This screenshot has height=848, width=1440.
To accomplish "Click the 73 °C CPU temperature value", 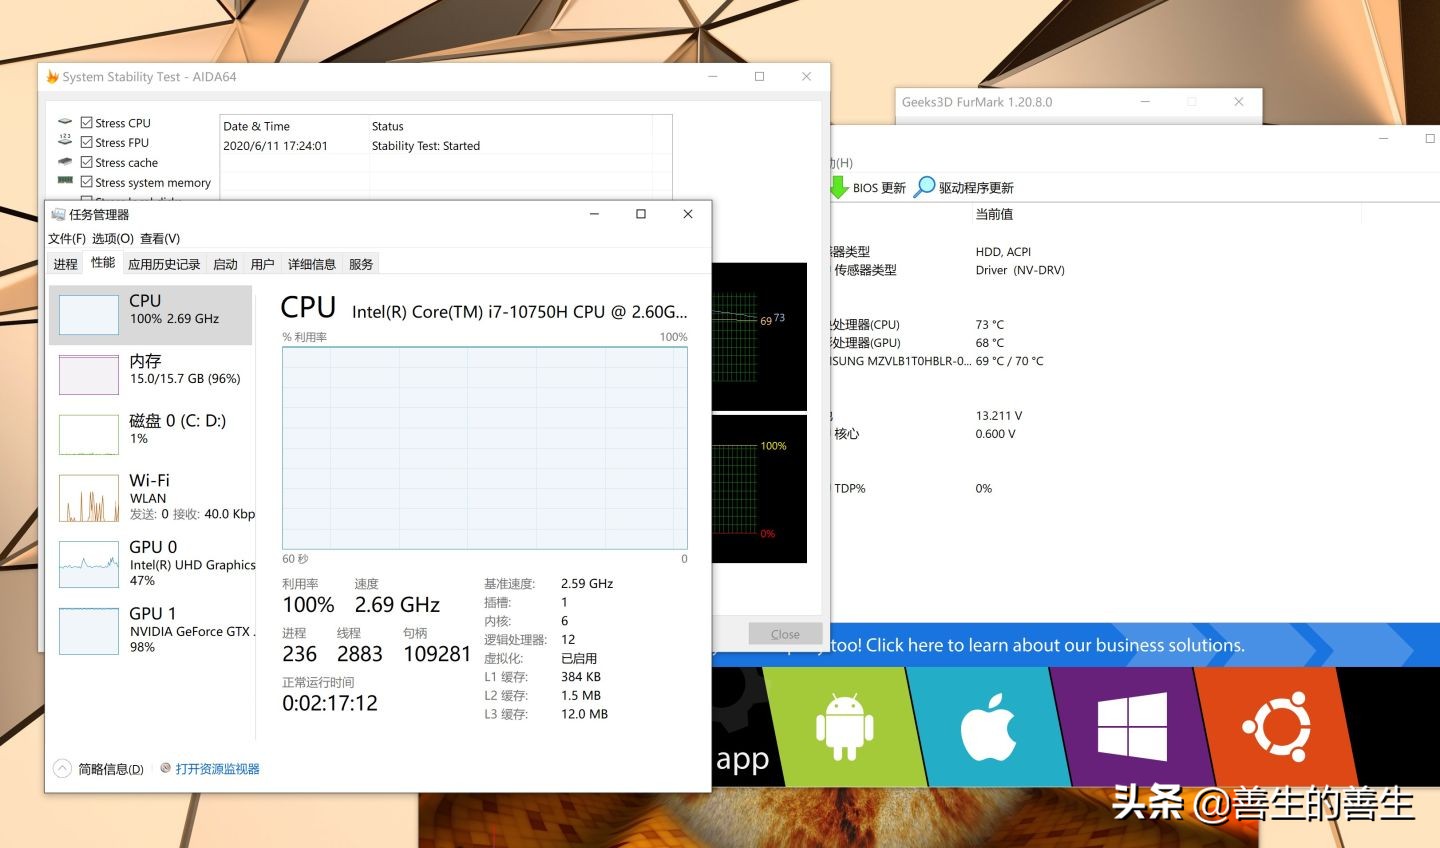I will [990, 325].
